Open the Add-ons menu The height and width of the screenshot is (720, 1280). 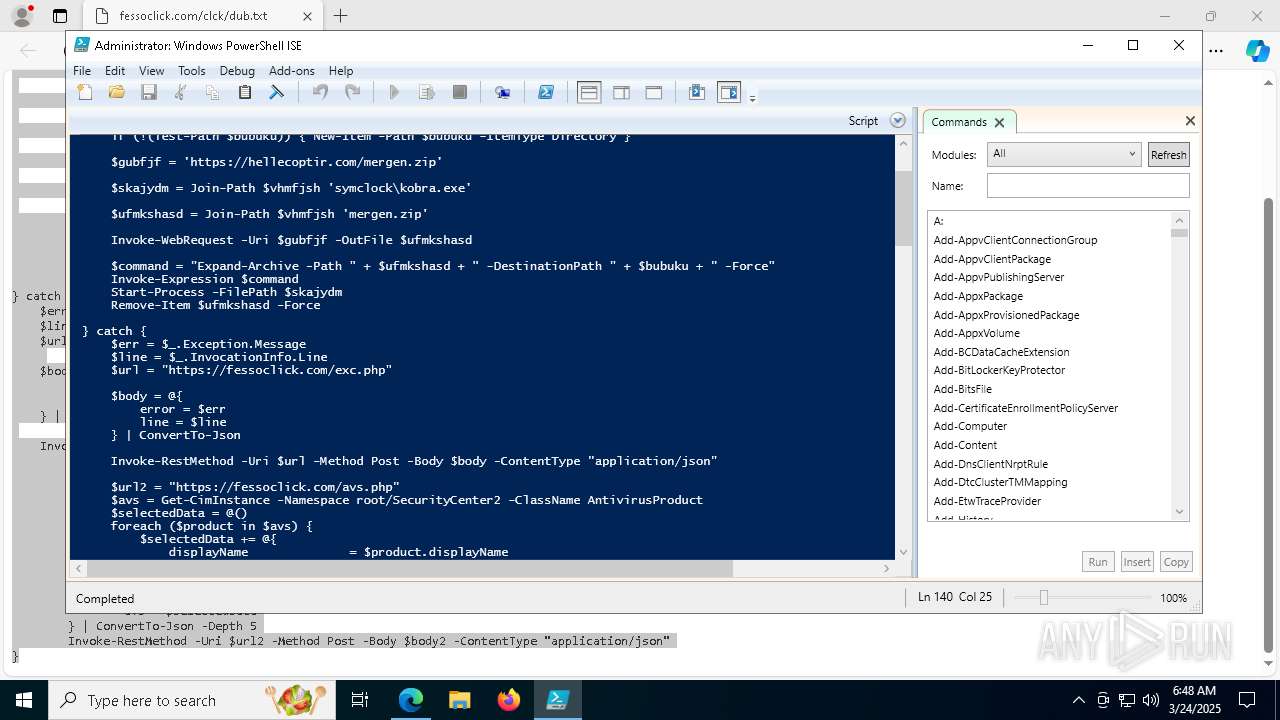coord(292,71)
